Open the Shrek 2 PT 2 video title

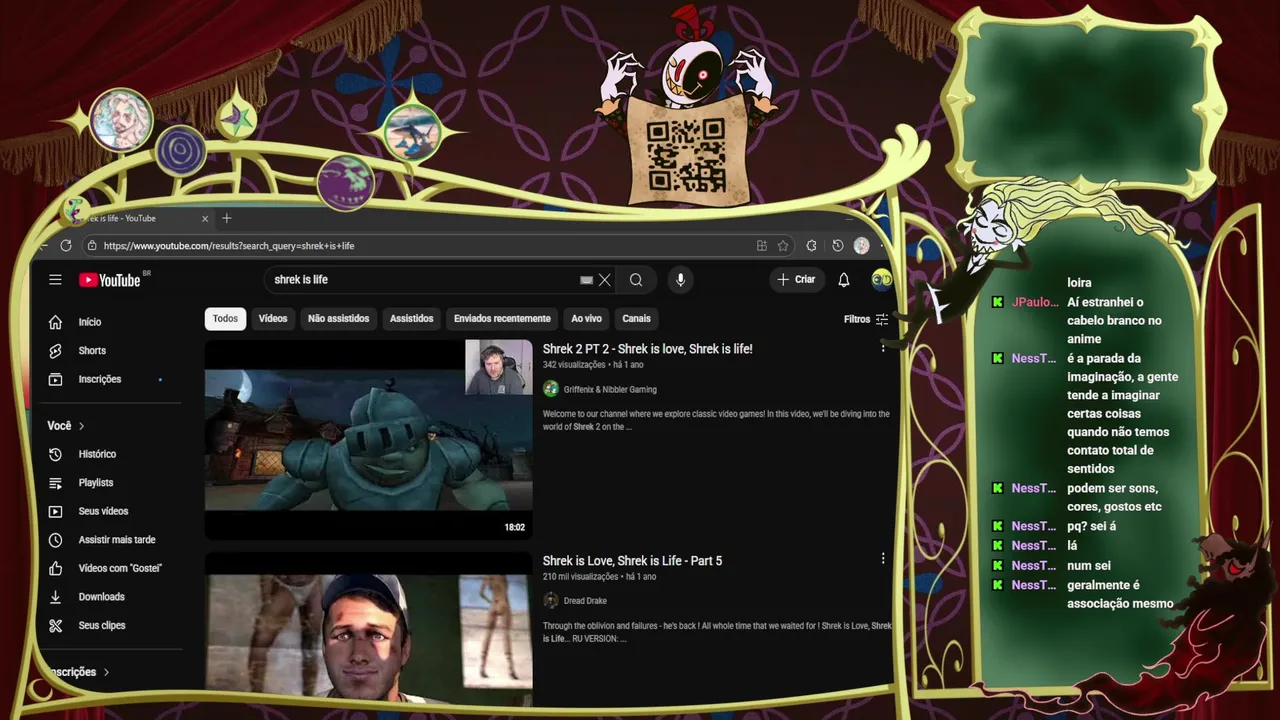pos(647,349)
